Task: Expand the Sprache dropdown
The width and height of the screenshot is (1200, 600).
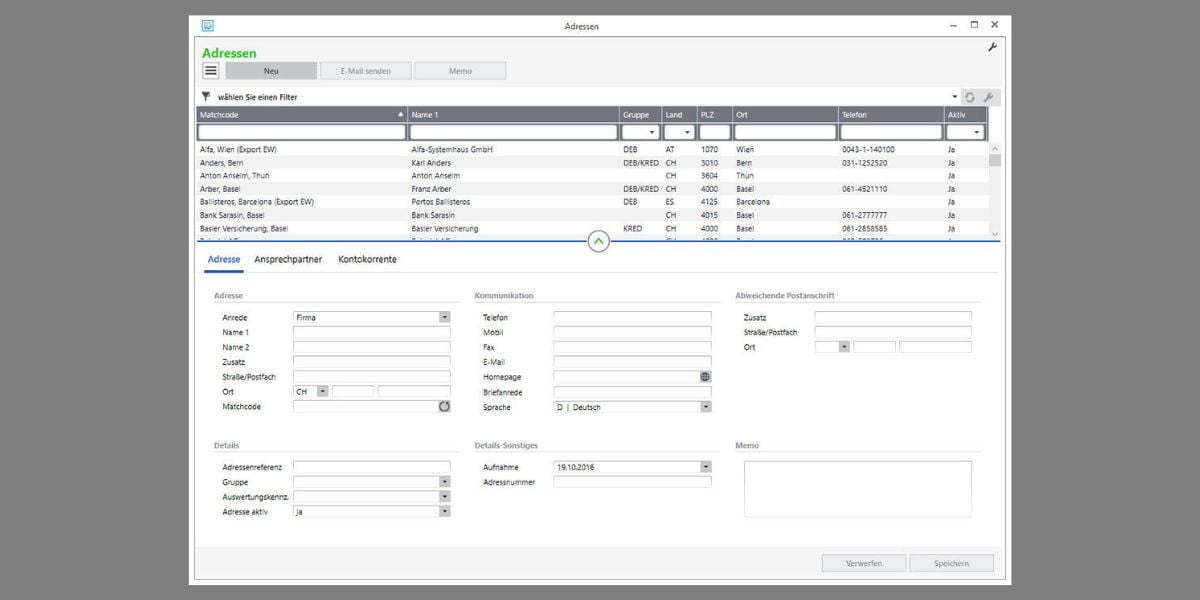Action: [x=705, y=407]
